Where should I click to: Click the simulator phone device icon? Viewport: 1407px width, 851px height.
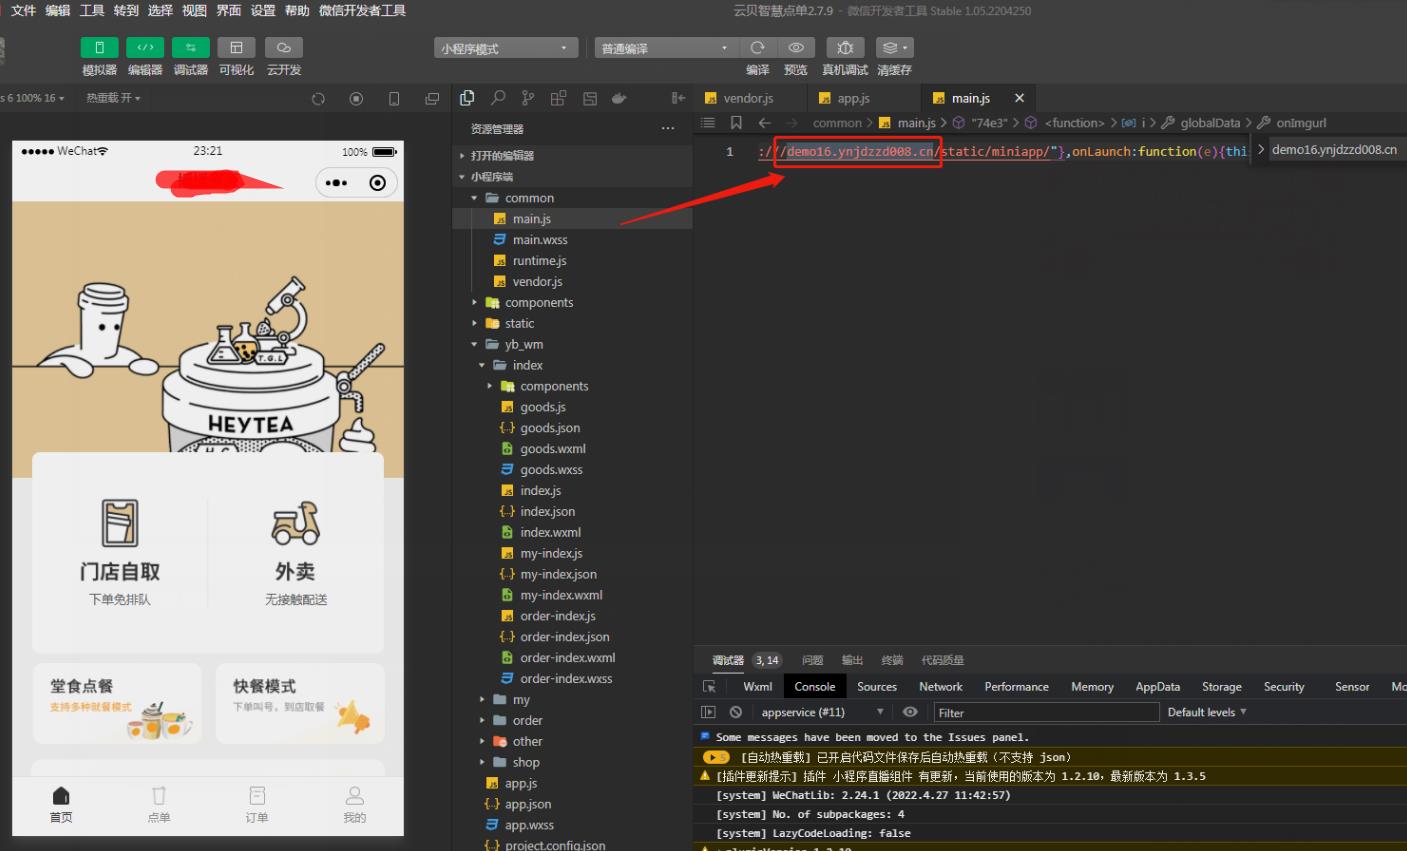(394, 98)
